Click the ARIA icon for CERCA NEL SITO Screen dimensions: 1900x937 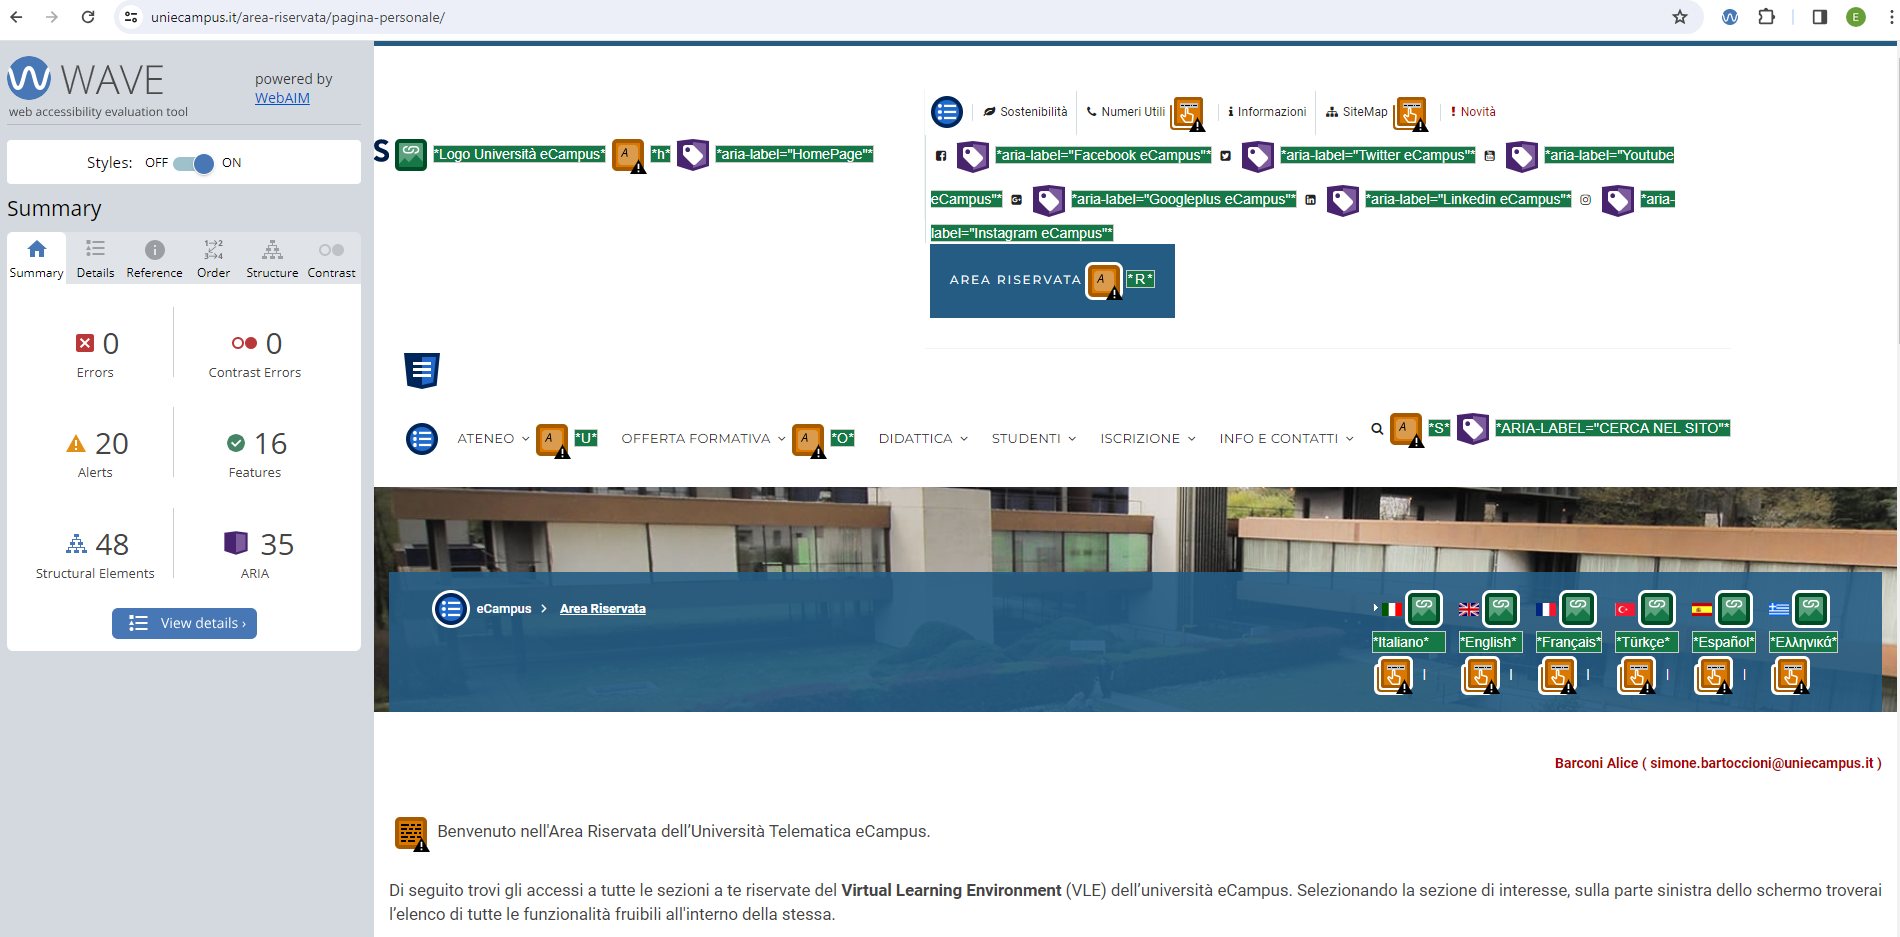click(x=1473, y=429)
